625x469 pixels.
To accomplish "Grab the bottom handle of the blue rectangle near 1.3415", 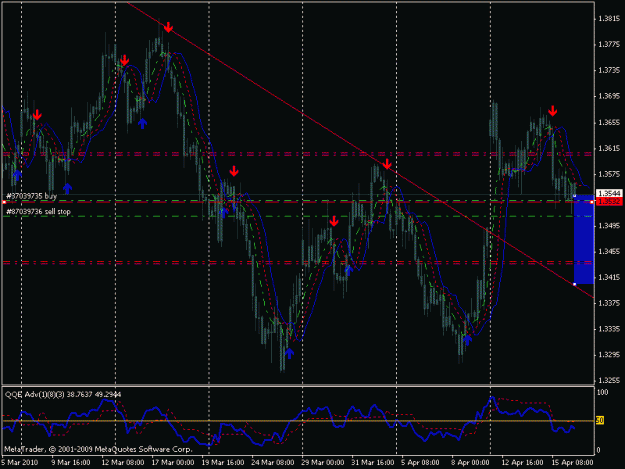I will [x=574, y=284].
